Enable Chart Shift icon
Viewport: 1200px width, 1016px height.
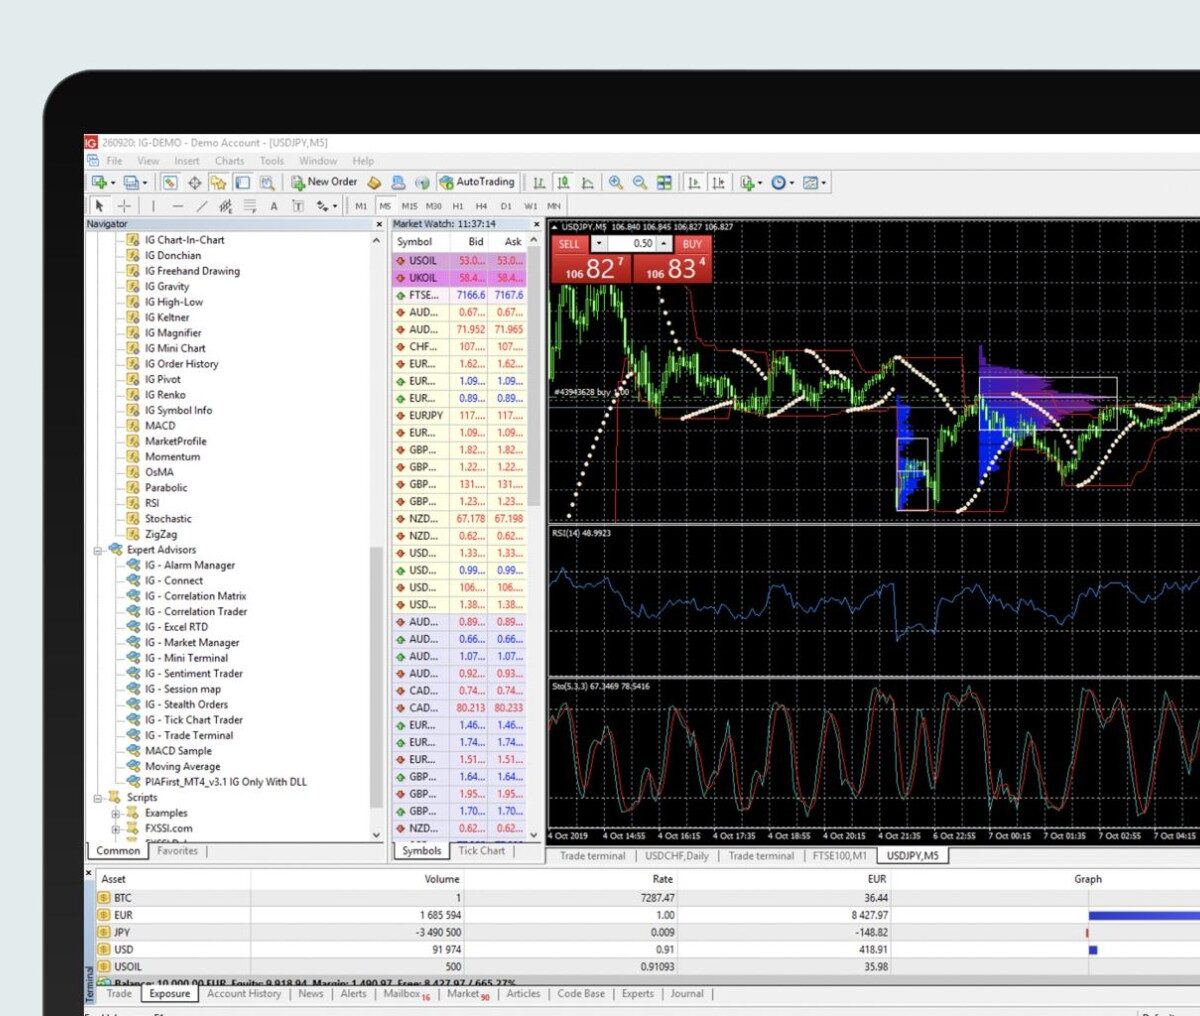coord(718,182)
